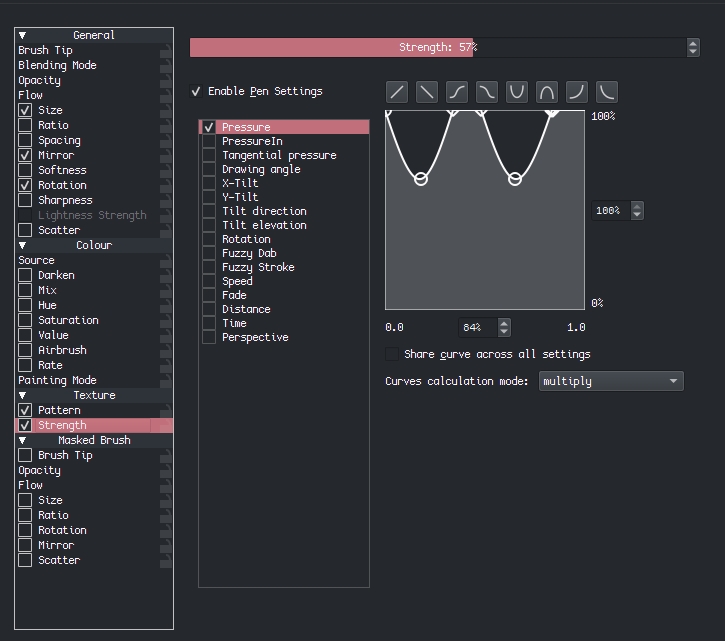This screenshot has width=725, height=641.
Task: Click the Strength slider bar
Action: (x=438, y=47)
